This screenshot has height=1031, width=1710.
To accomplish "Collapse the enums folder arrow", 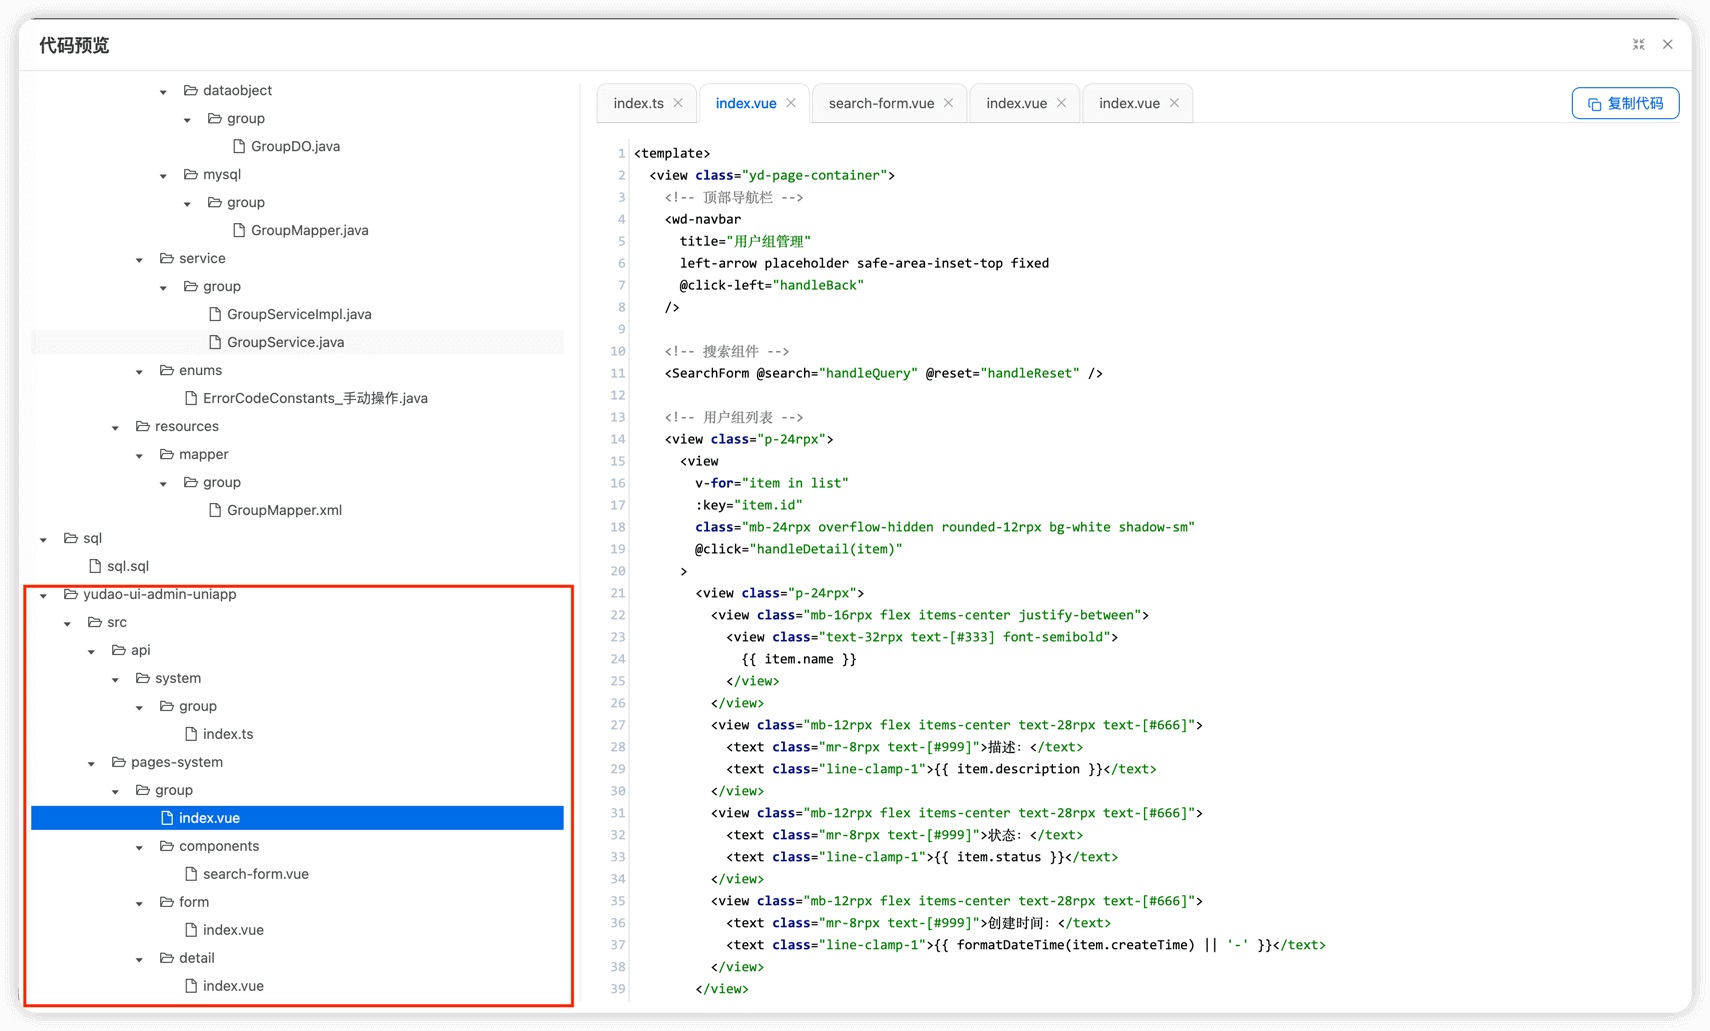I will (139, 371).
